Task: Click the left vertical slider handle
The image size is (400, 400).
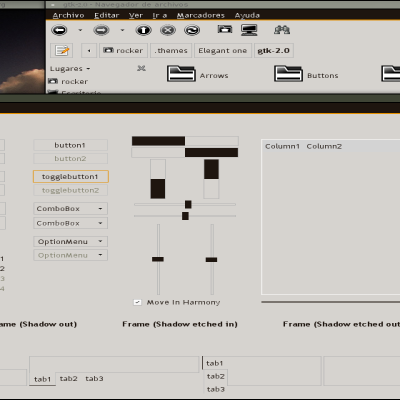Action: coord(158,259)
